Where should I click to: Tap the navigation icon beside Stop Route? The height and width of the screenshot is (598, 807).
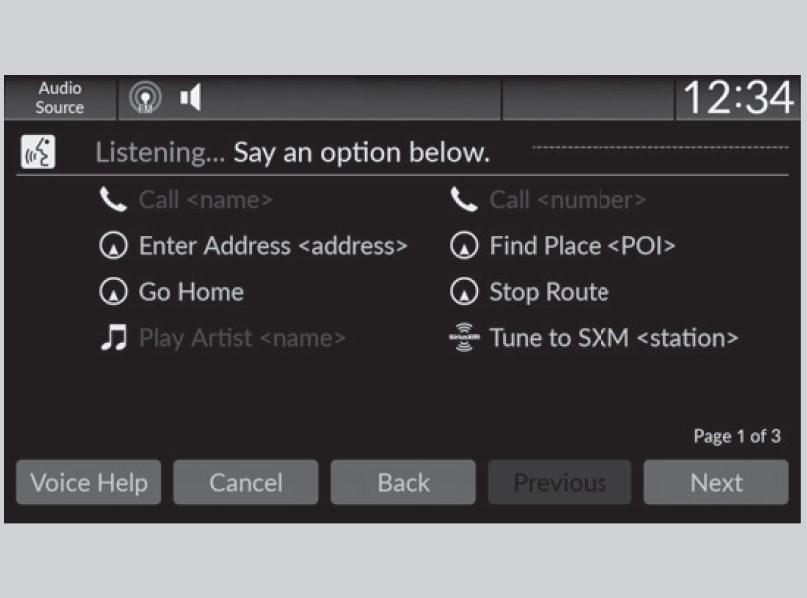click(463, 292)
